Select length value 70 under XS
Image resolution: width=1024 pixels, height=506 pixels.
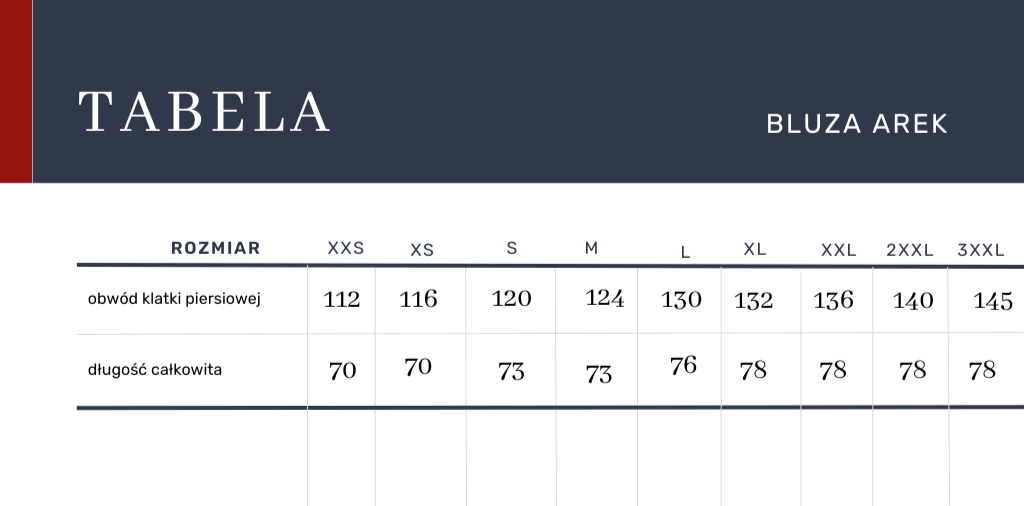pos(418,367)
